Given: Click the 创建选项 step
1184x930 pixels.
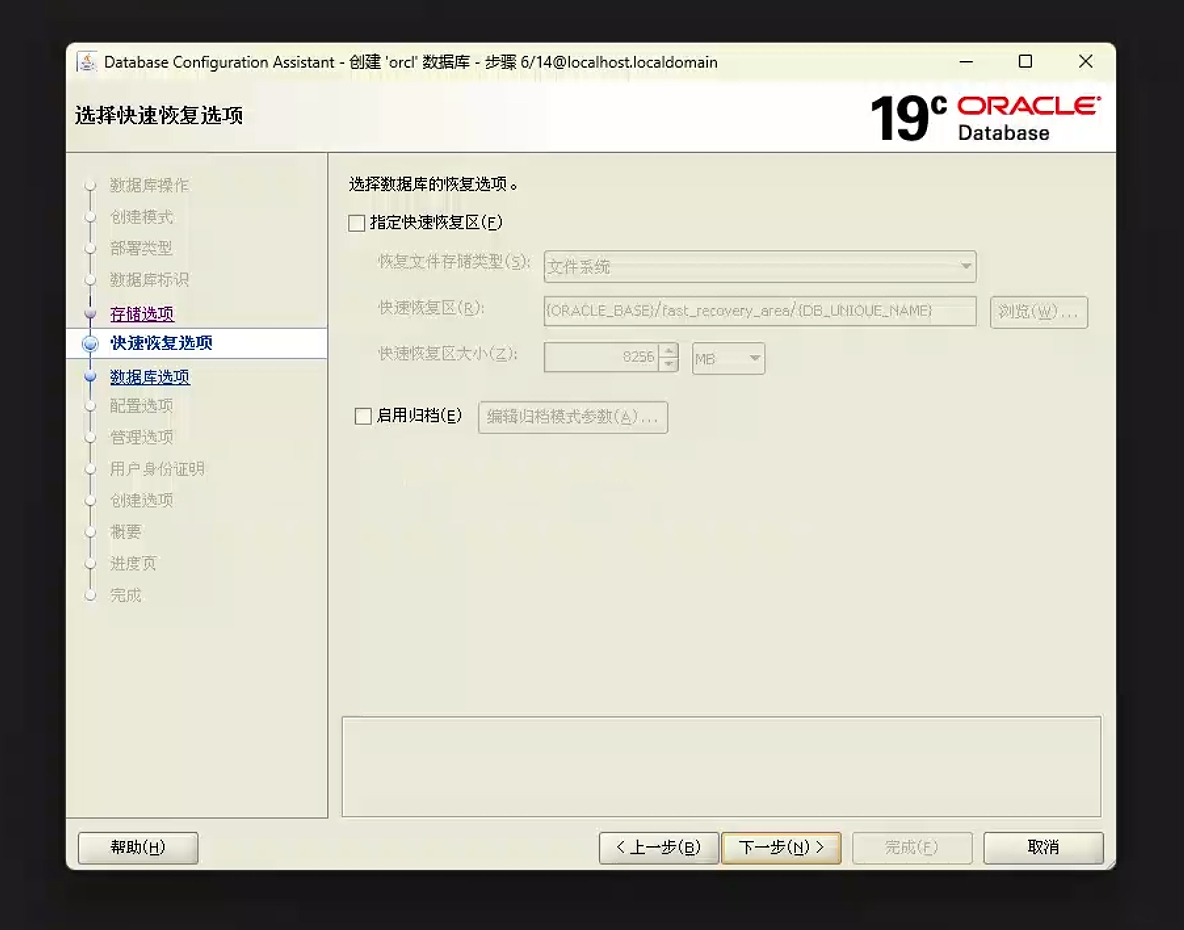Looking at the screenshot, I should (x=141, y=500).
